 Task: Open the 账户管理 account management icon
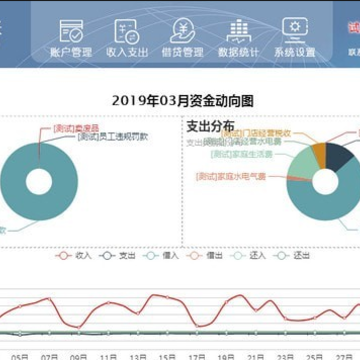click(x=71, y=31)
